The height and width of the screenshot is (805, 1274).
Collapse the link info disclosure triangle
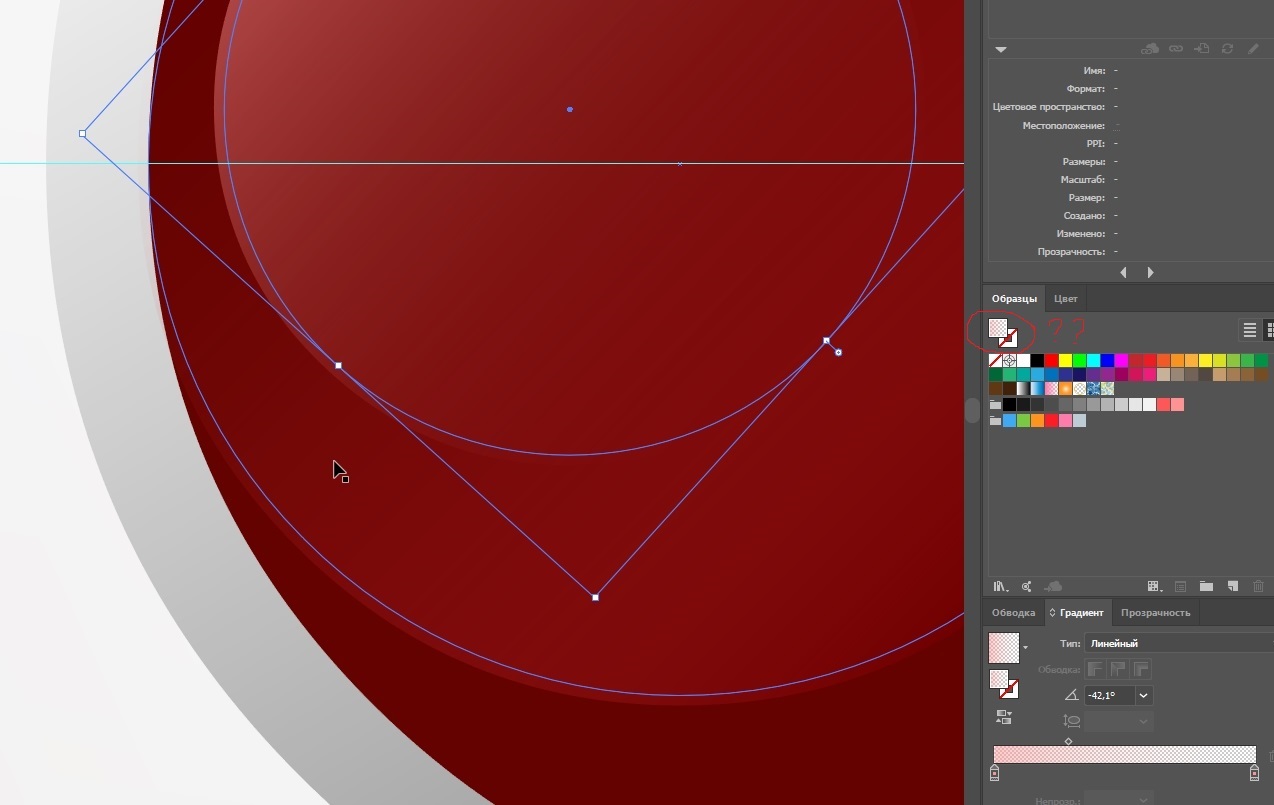(x=1001, y=49)
